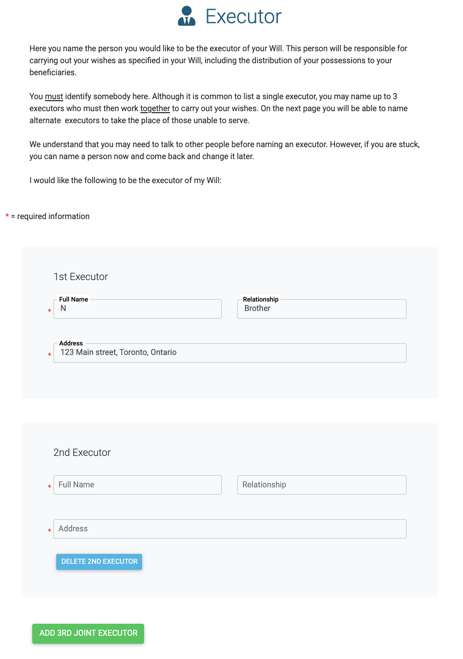Click the underlined word "must"
This screenshot has height=659, width=463.
54,97
